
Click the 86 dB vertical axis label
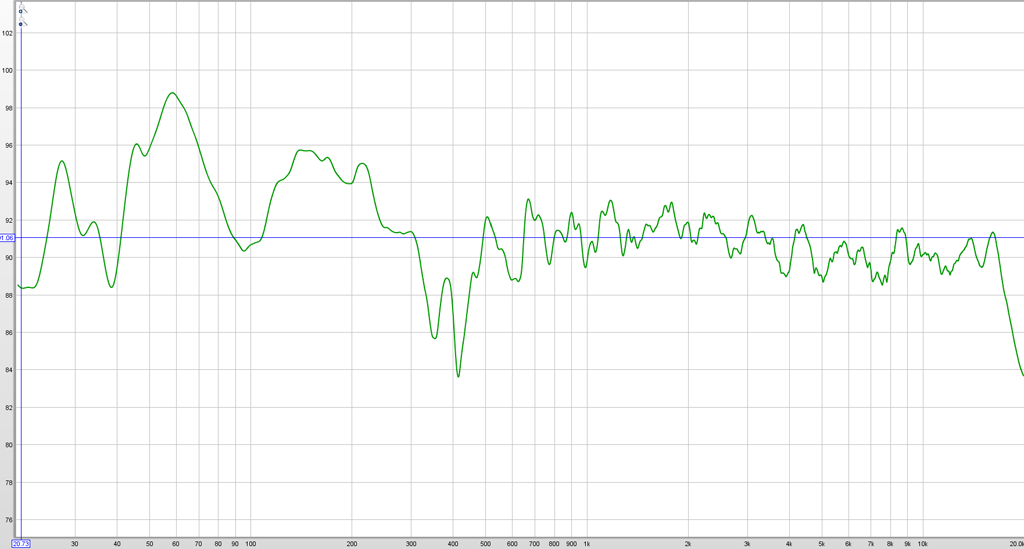[8, 332]
